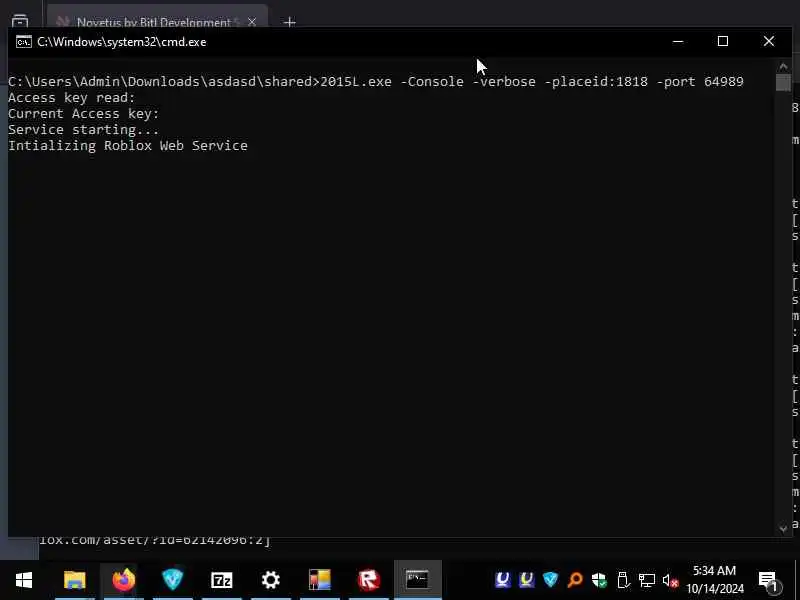Click the console scrollbar down arrow
The height and width of the screenshot is (600, 800).
click(783, 529)
